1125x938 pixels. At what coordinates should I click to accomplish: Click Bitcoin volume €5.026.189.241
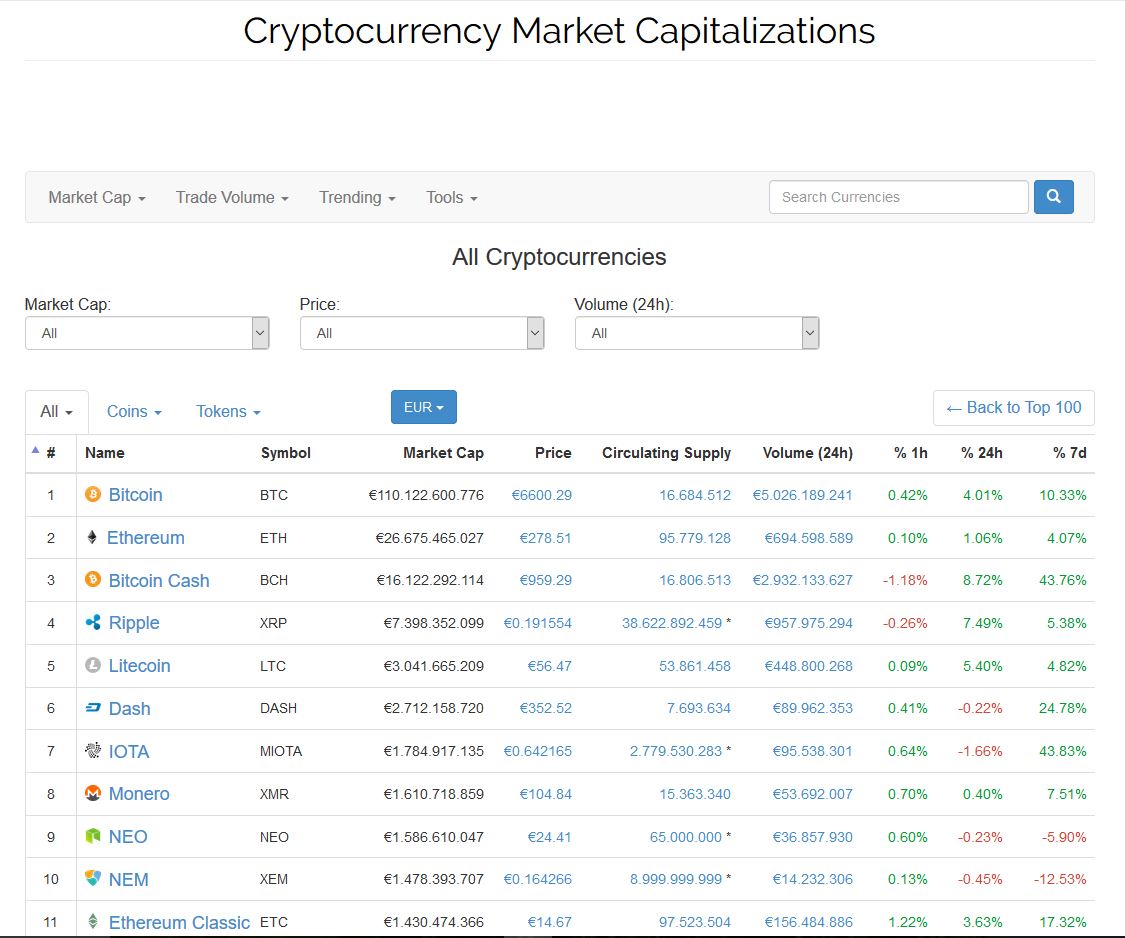coord(802,494)
